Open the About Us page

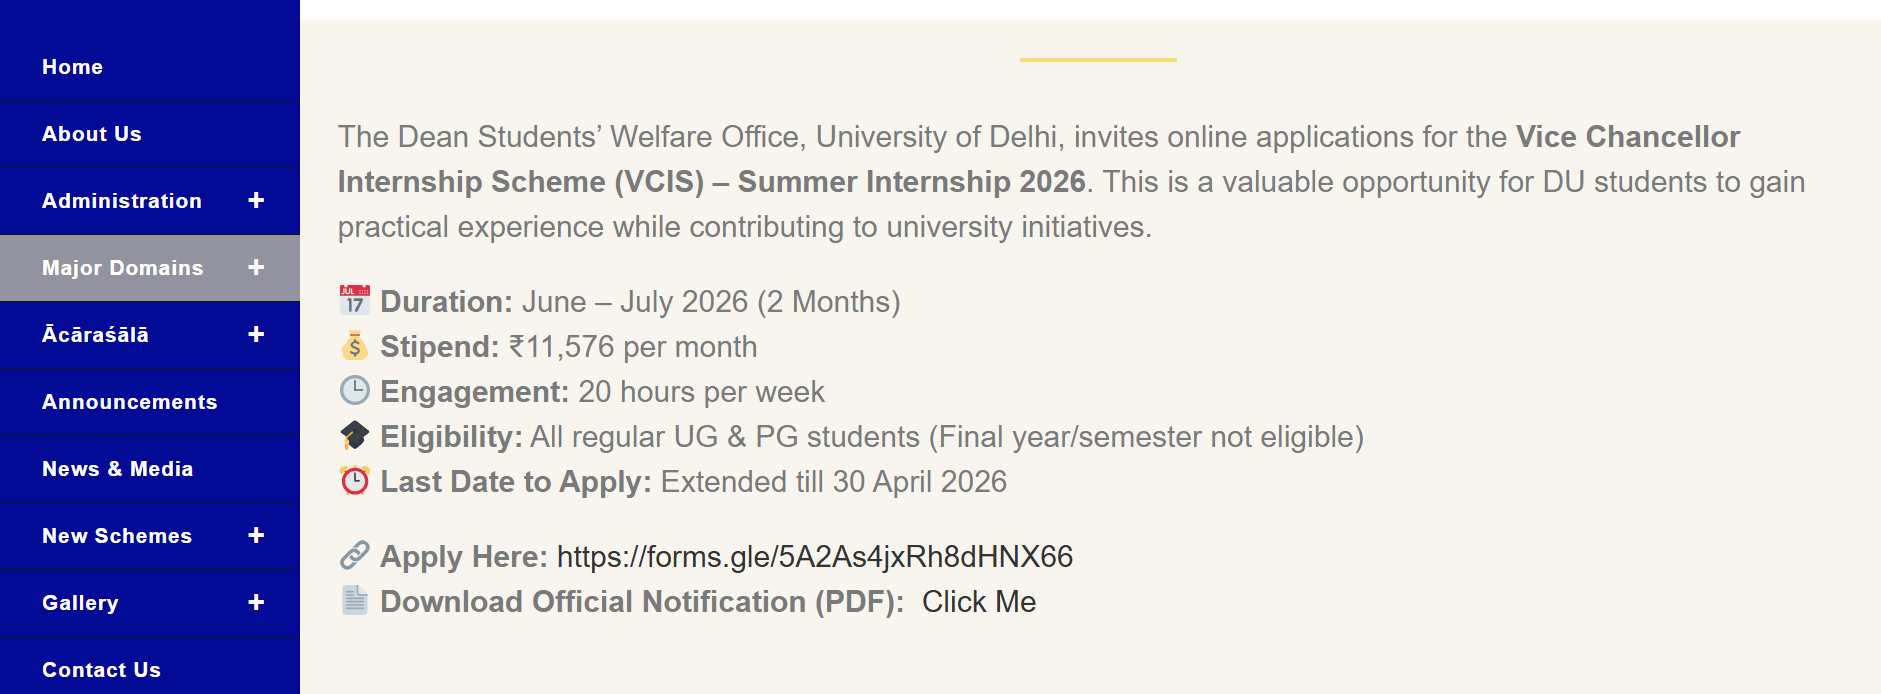[92, 134]
